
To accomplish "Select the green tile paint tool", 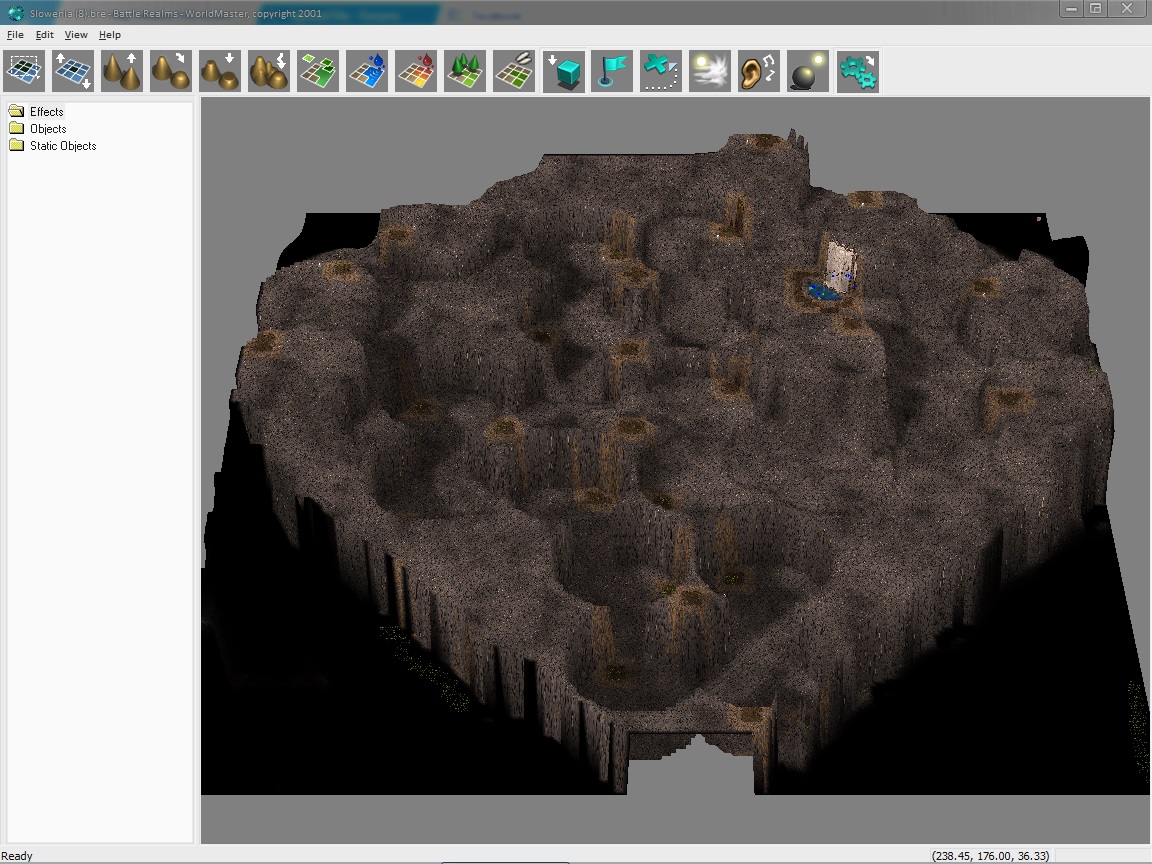I will point(318,71).
